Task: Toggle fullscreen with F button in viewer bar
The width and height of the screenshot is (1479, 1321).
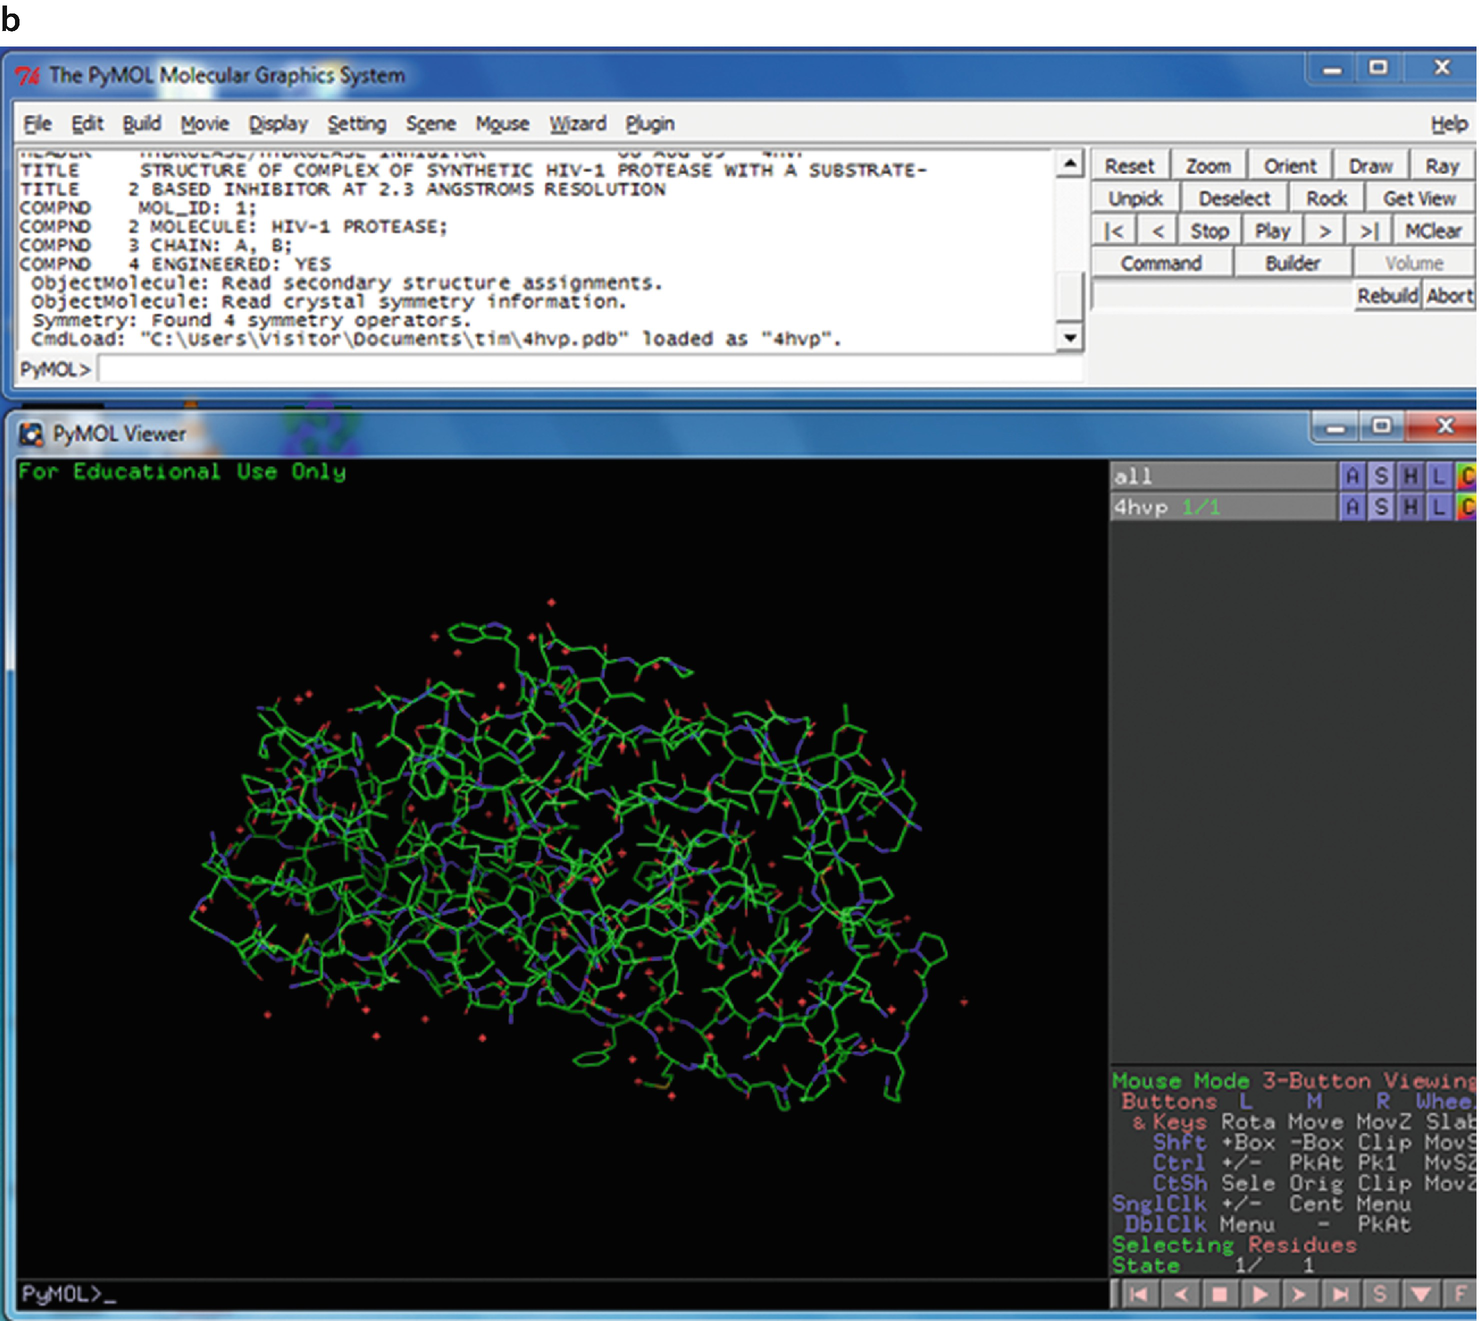Action: tap(1459, 1294)
